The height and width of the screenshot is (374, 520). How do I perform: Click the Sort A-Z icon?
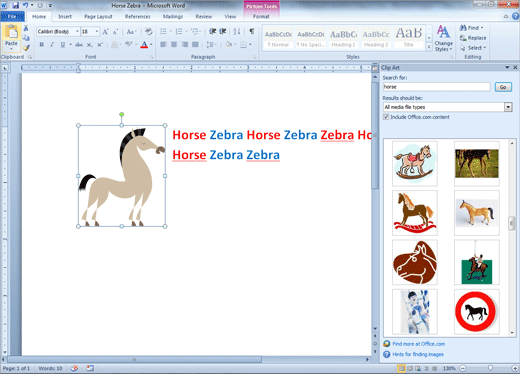(x=237, y=31)
